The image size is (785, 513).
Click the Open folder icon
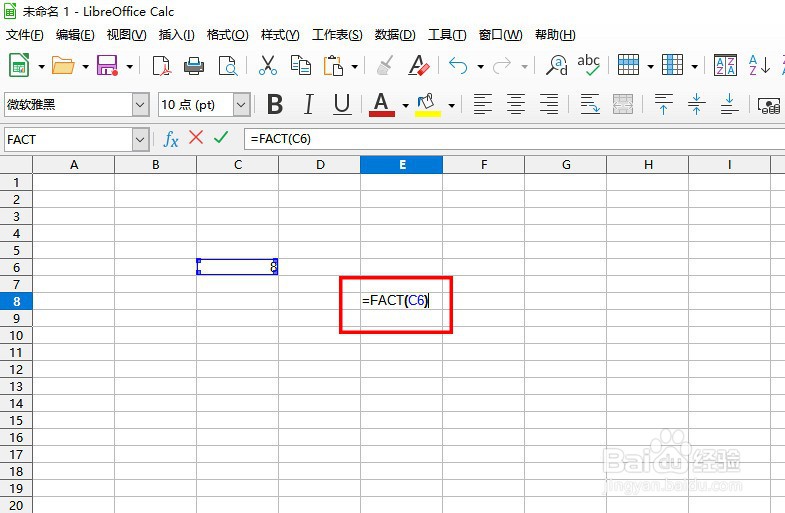pyautogui.click(x=63, y=66)
